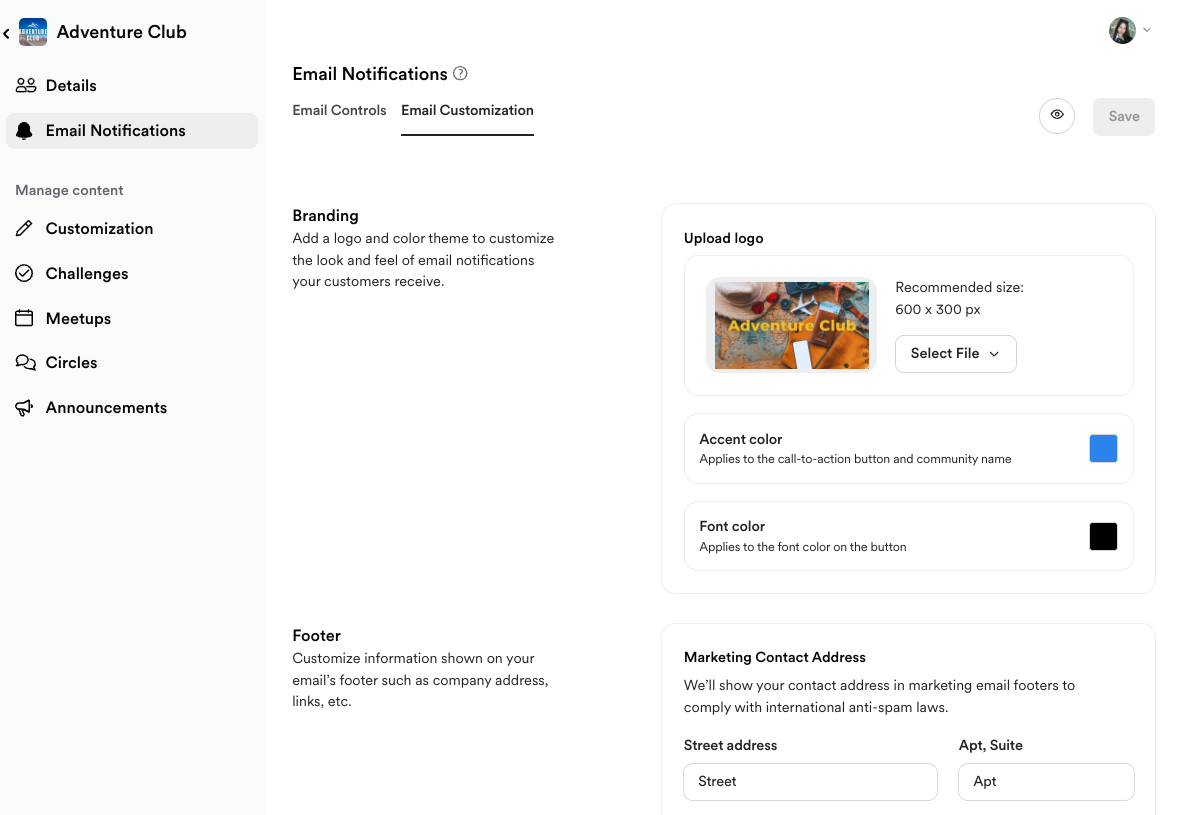1186x815 pixels.
Task: Click the Customization pencil icon
Action: [25, 229]
